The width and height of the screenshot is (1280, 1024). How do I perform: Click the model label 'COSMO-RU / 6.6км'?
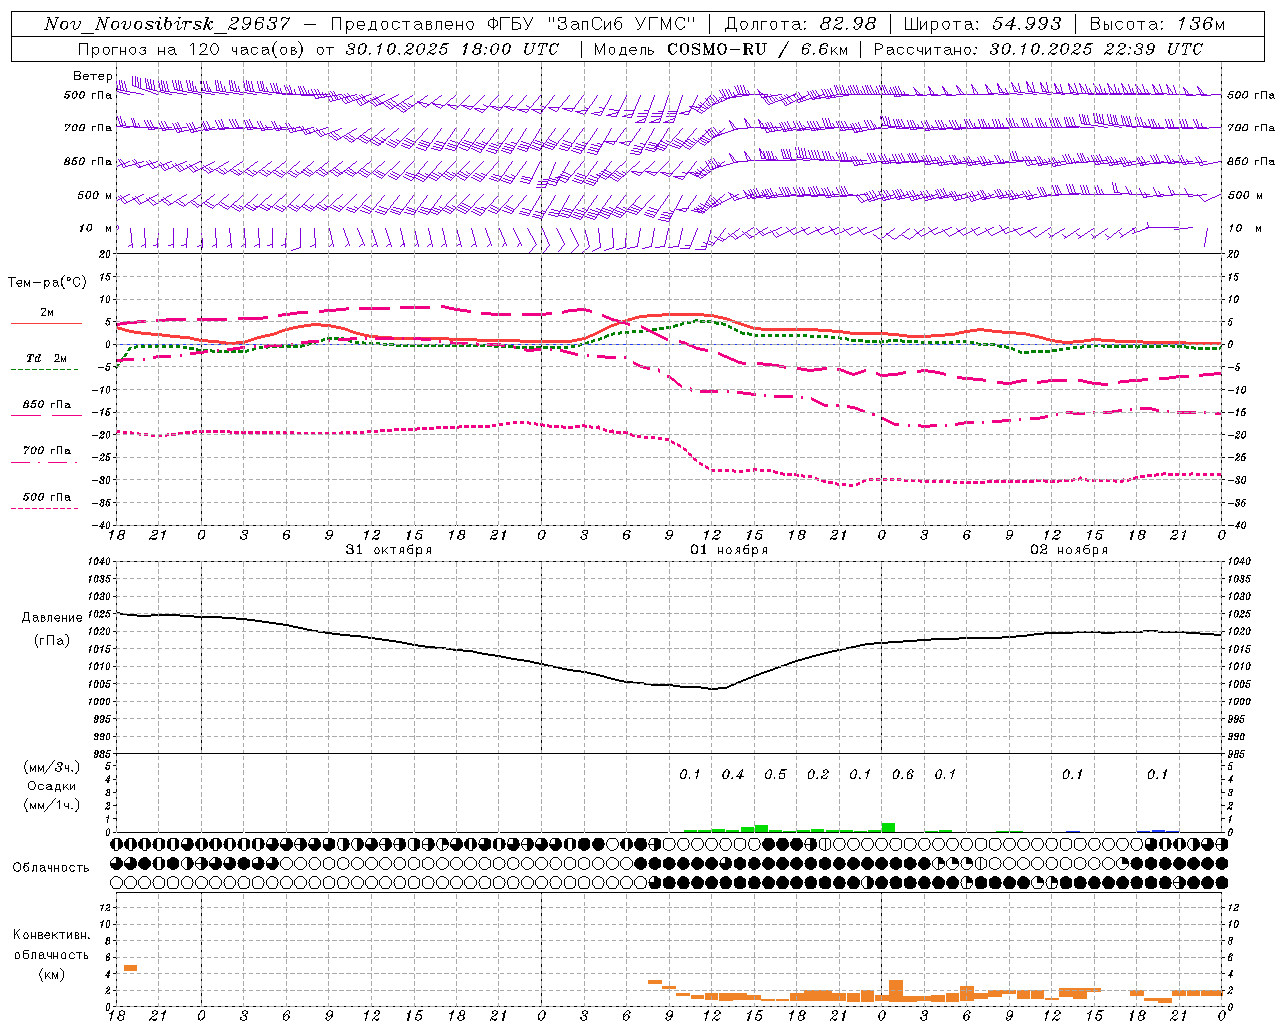click(758, 49)
